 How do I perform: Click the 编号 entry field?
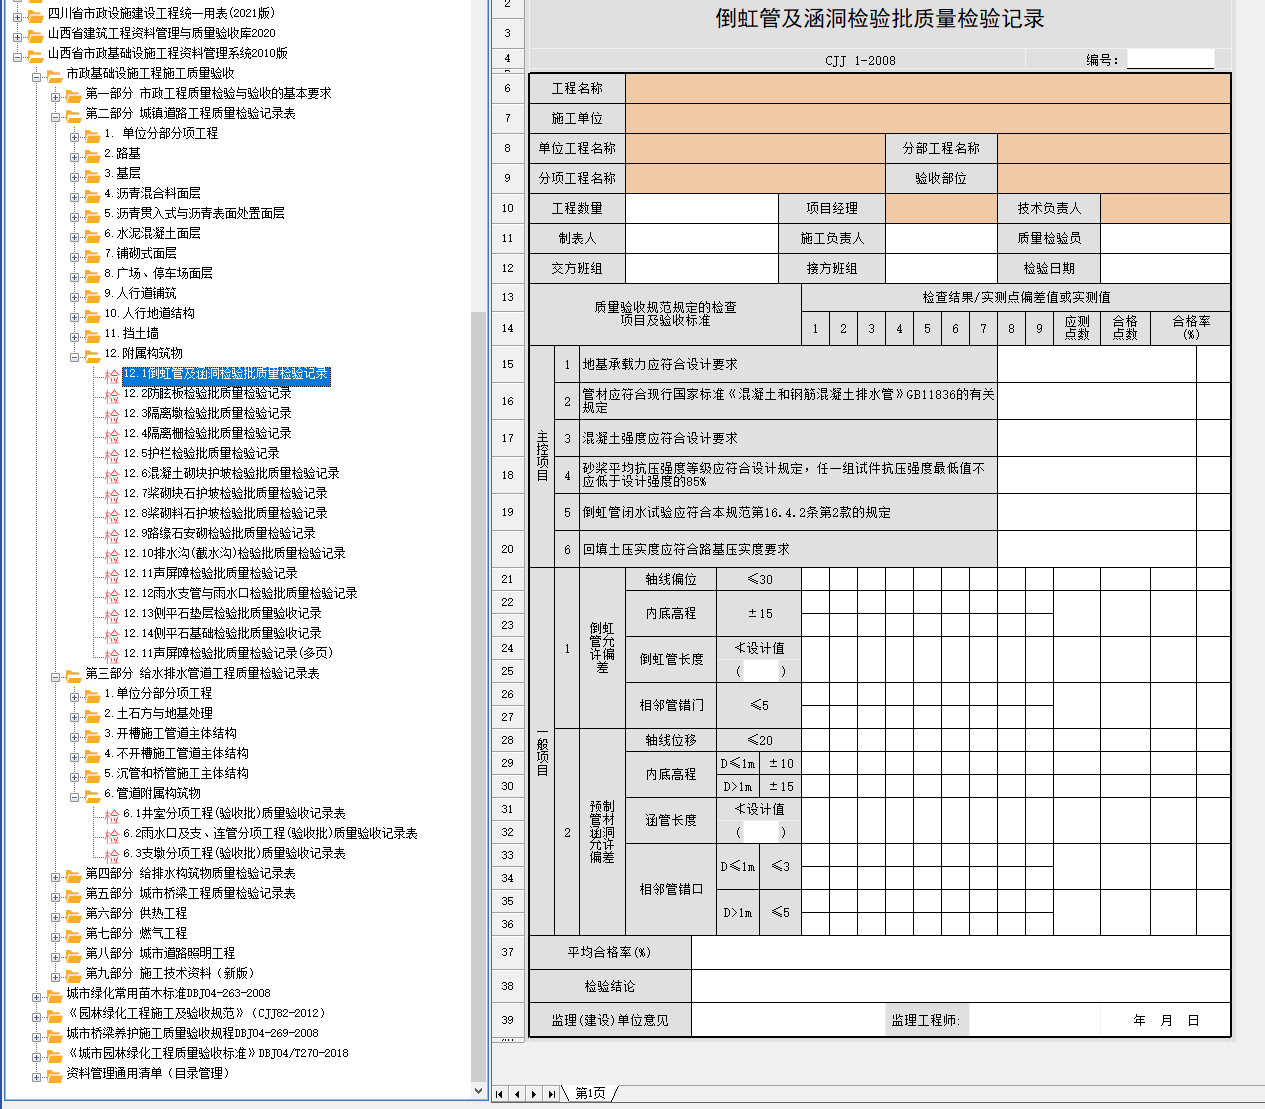pyautogui.click(x=1170, y=59)
